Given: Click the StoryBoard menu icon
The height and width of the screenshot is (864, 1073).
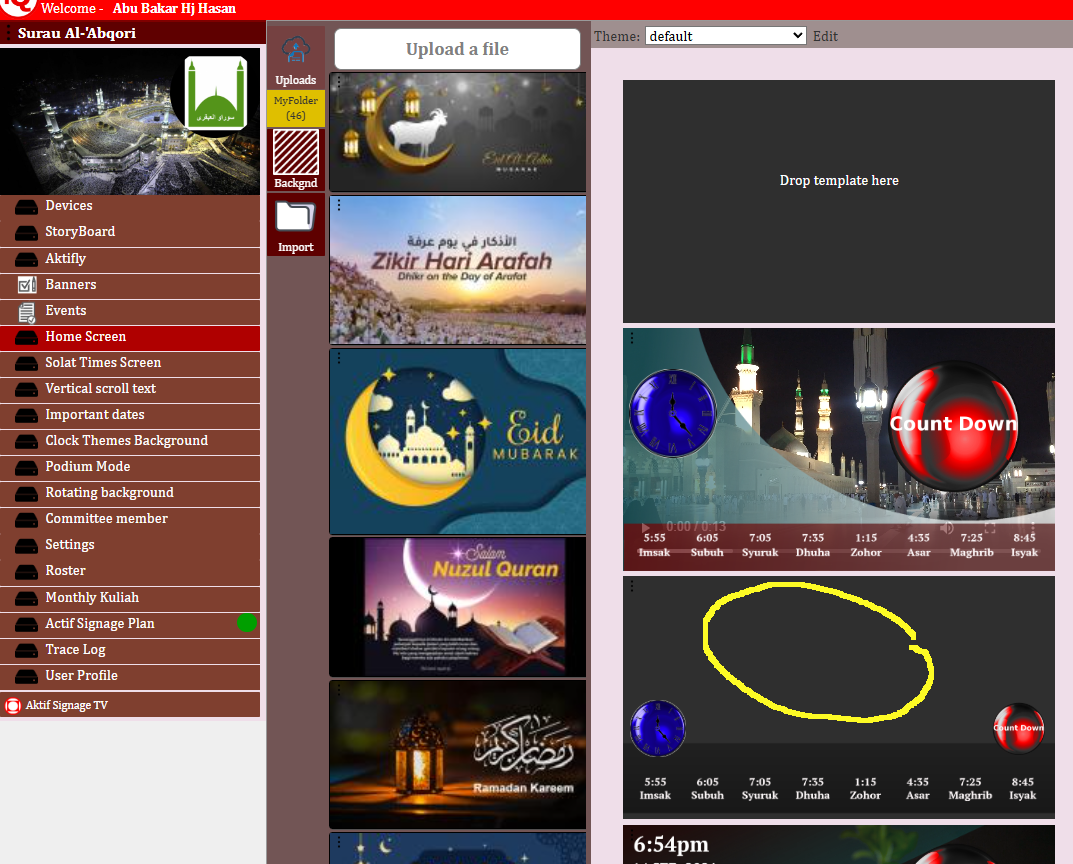Looking at the screenshot, I should pyautogui.click(x=27, y=233).
